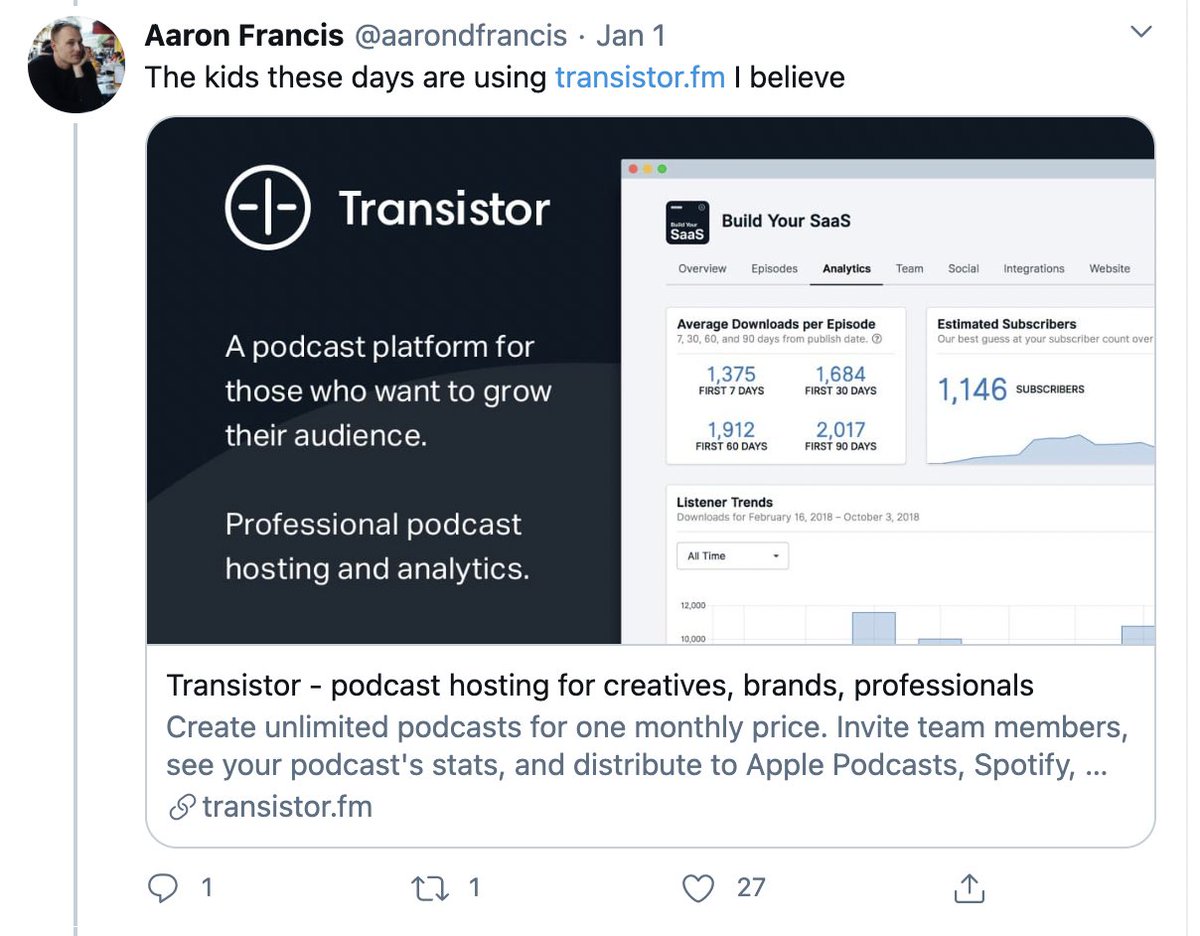Expand the tweet options chevron menu
Image resolution: width=1200 pixels, height=936 pixels.
[x=1140, y=34]
